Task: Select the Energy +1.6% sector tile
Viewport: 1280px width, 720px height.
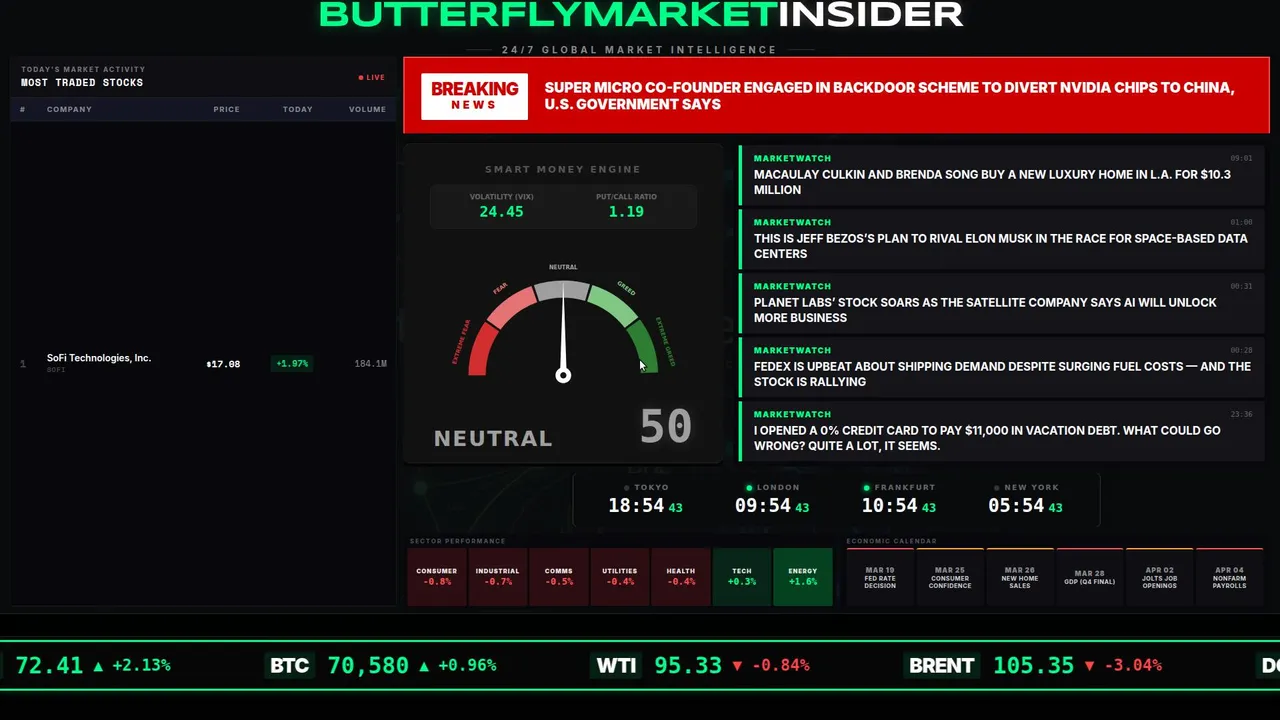Action: click(x=803, y=577)
